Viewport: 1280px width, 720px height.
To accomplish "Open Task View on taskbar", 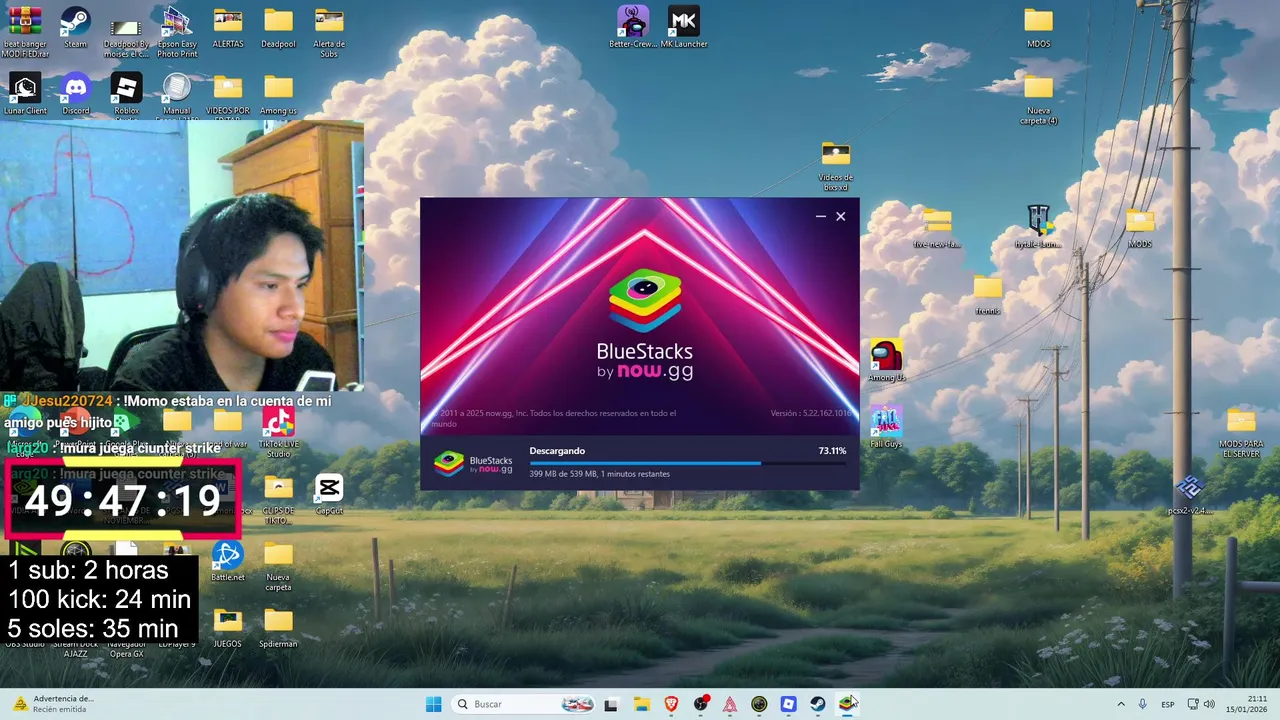I will (611, 704).
